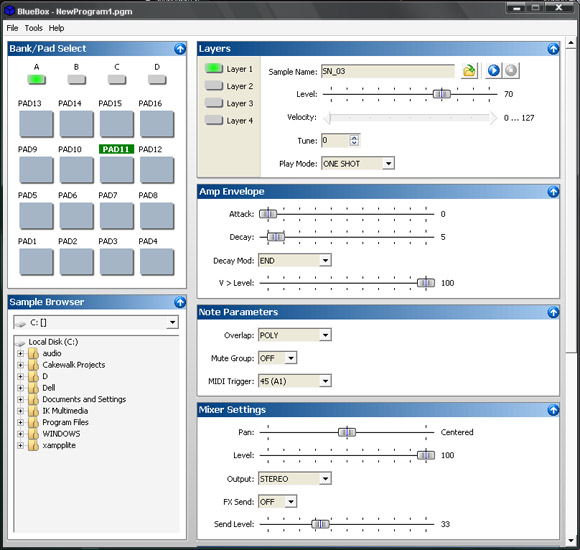The image size is (580, 550).
Task: Play the SN_03 sample preview
Action: pyautogui.click(x=493, y=70)
